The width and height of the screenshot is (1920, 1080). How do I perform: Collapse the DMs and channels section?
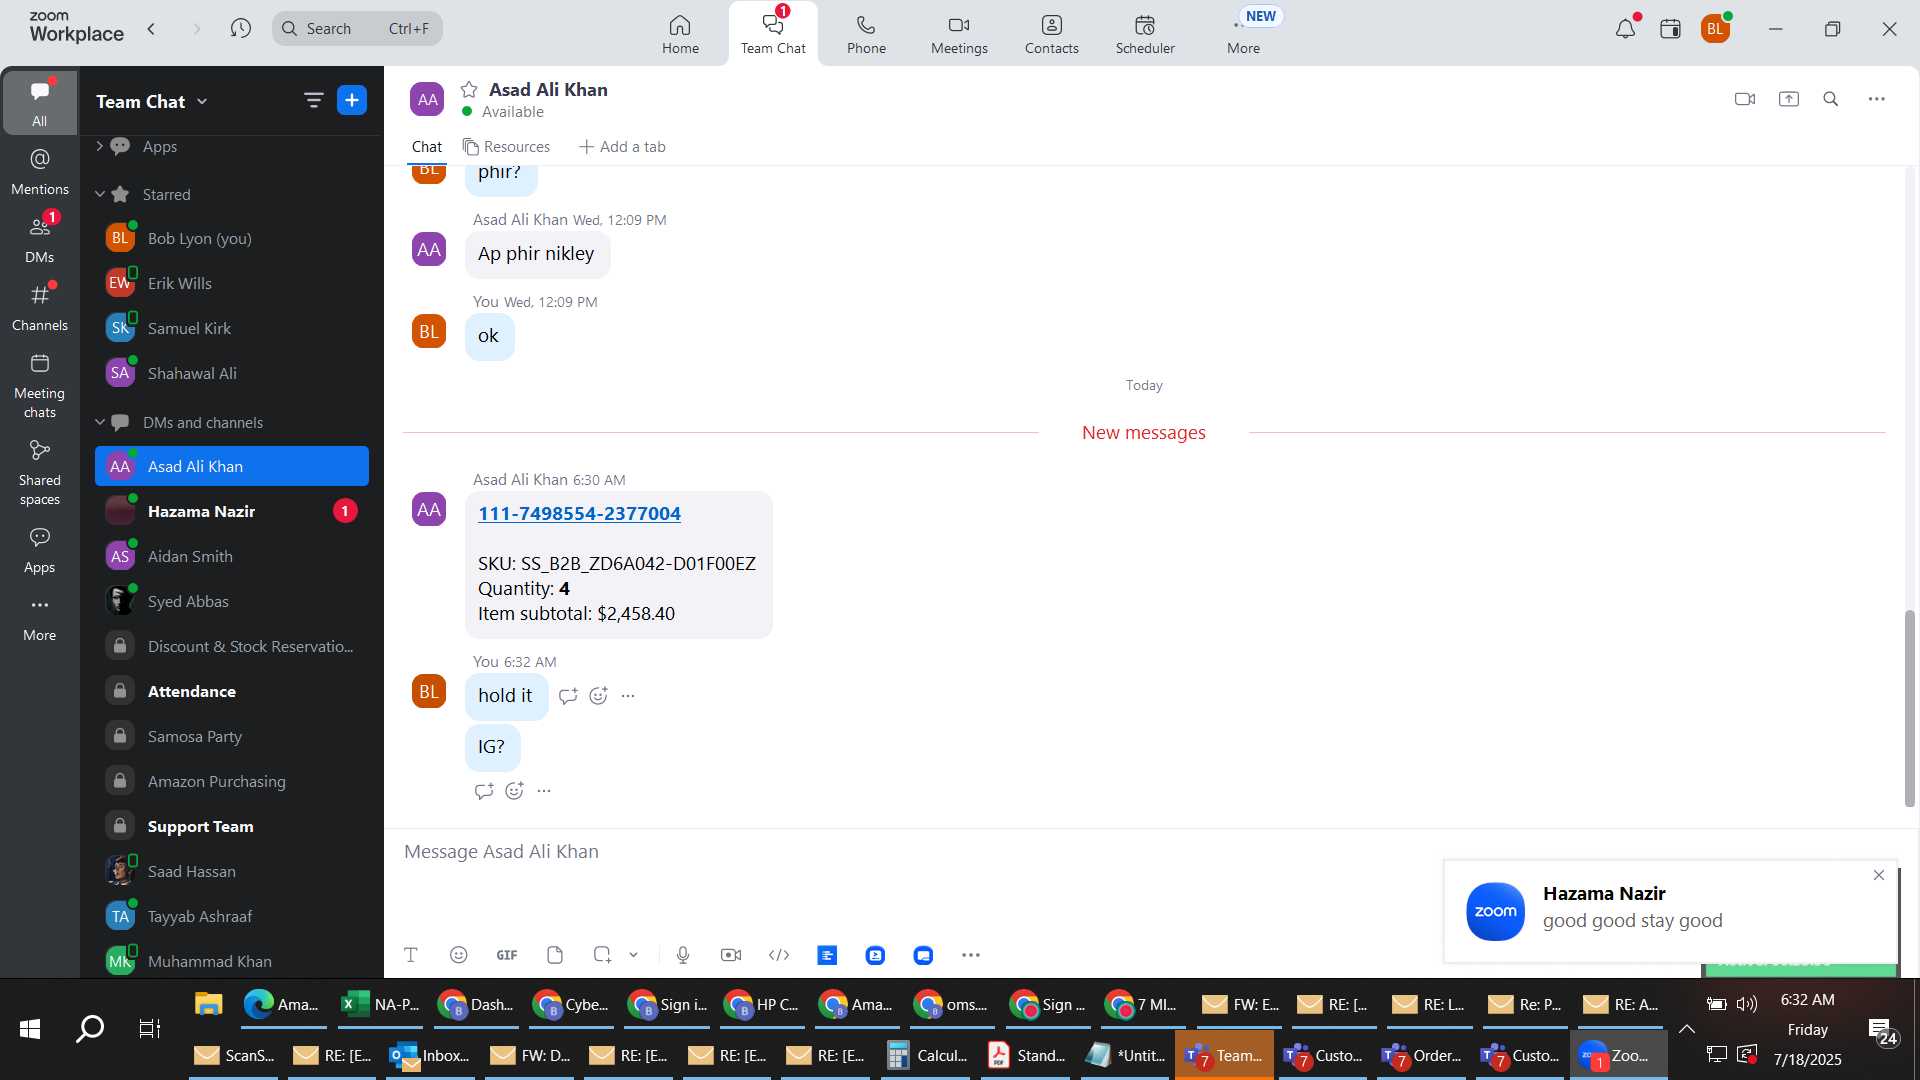click(99, 422)
